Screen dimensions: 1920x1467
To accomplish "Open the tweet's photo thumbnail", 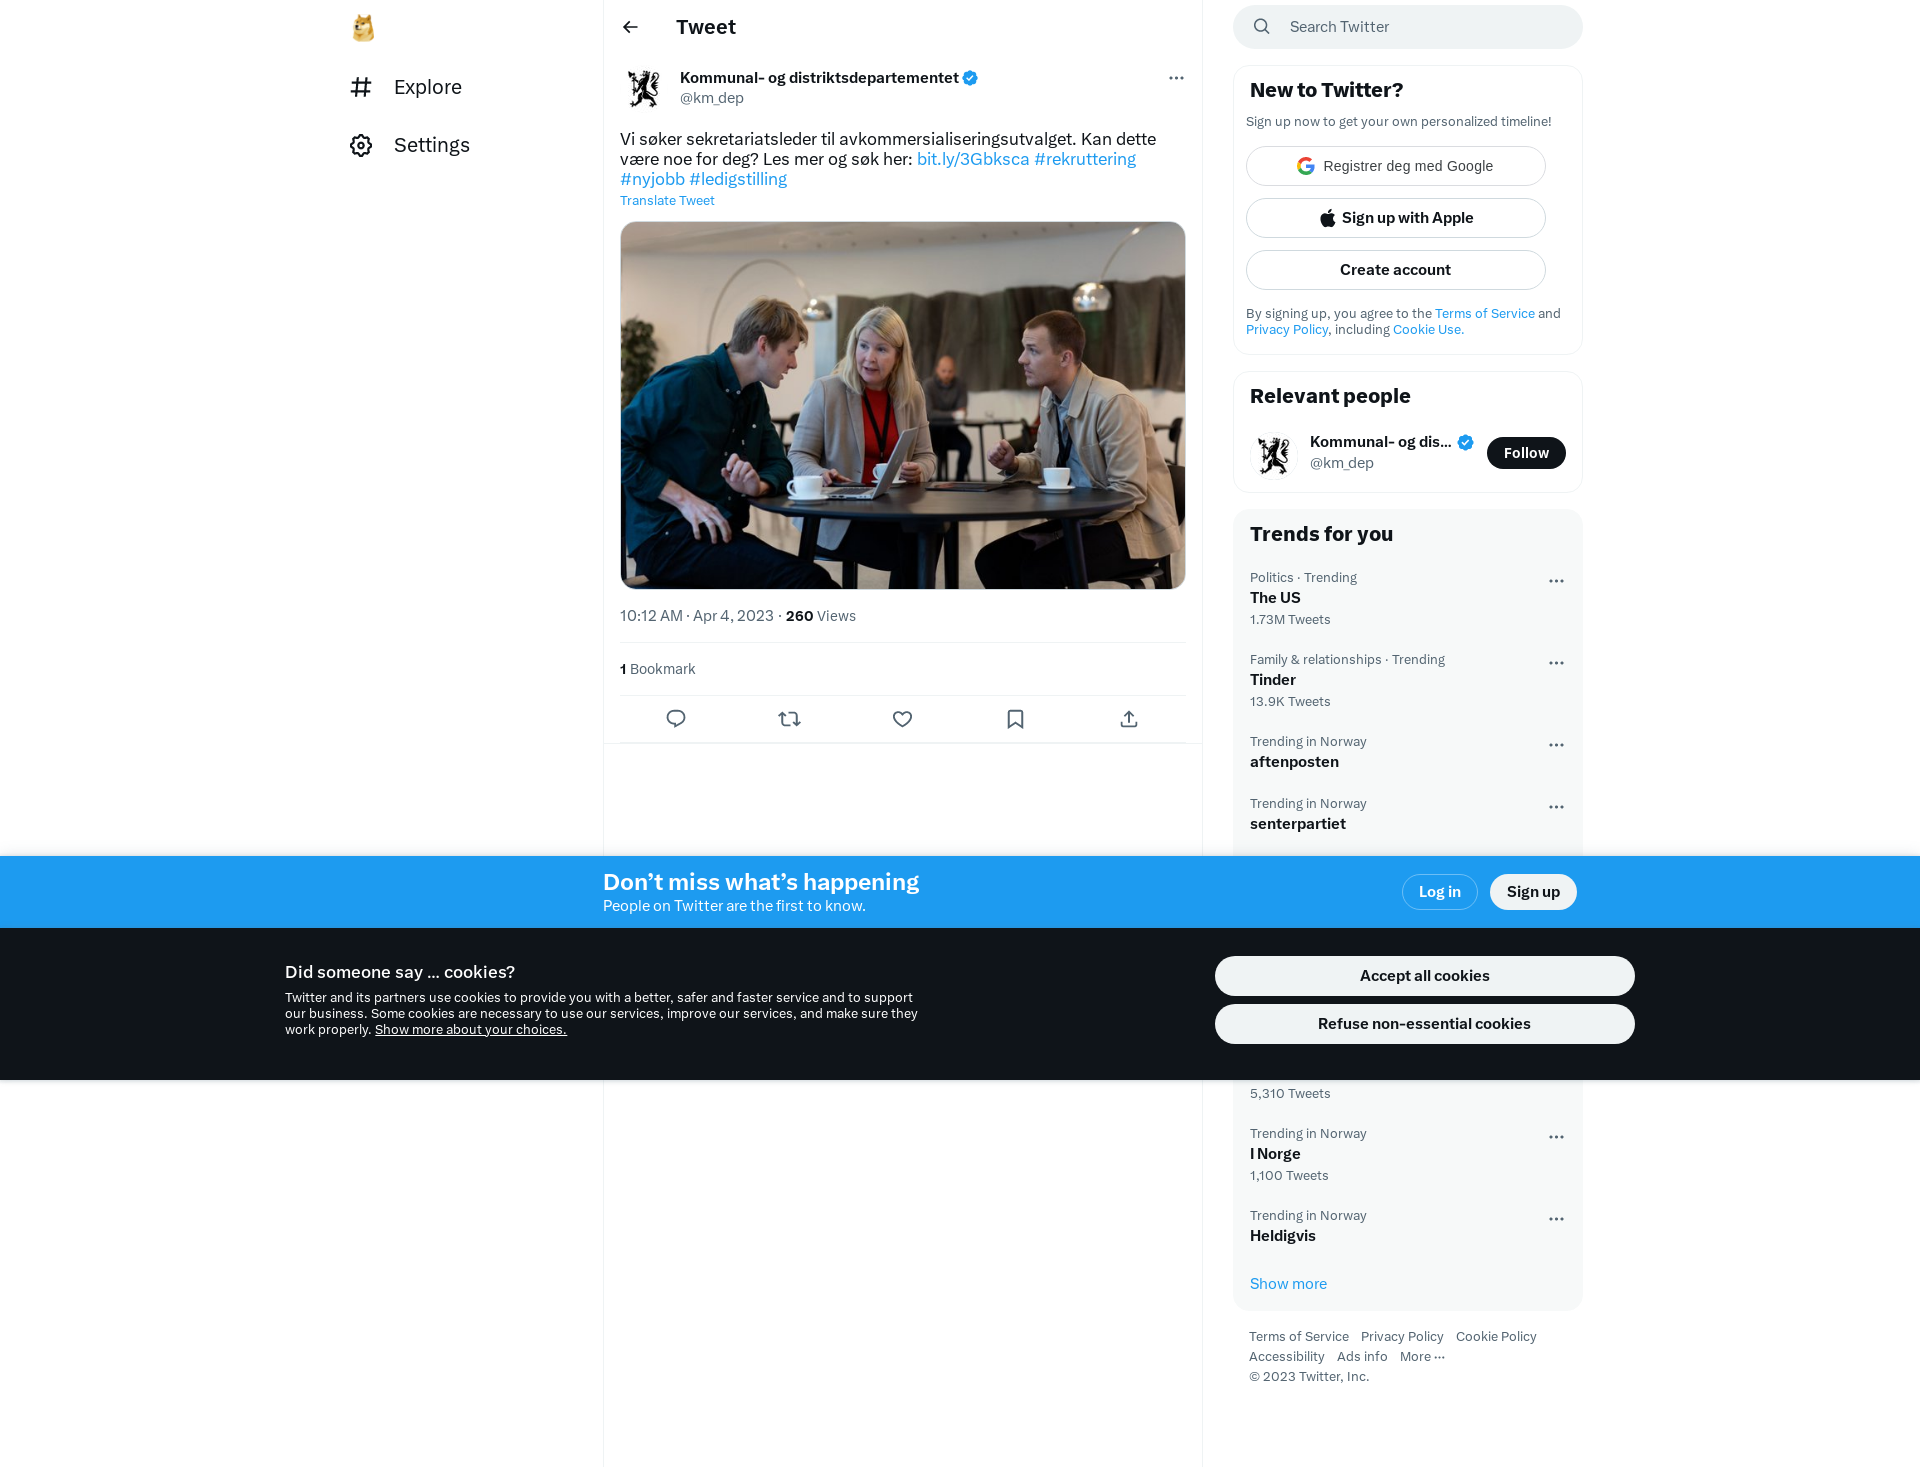I will pyautogui.click(x=902, y=405).
